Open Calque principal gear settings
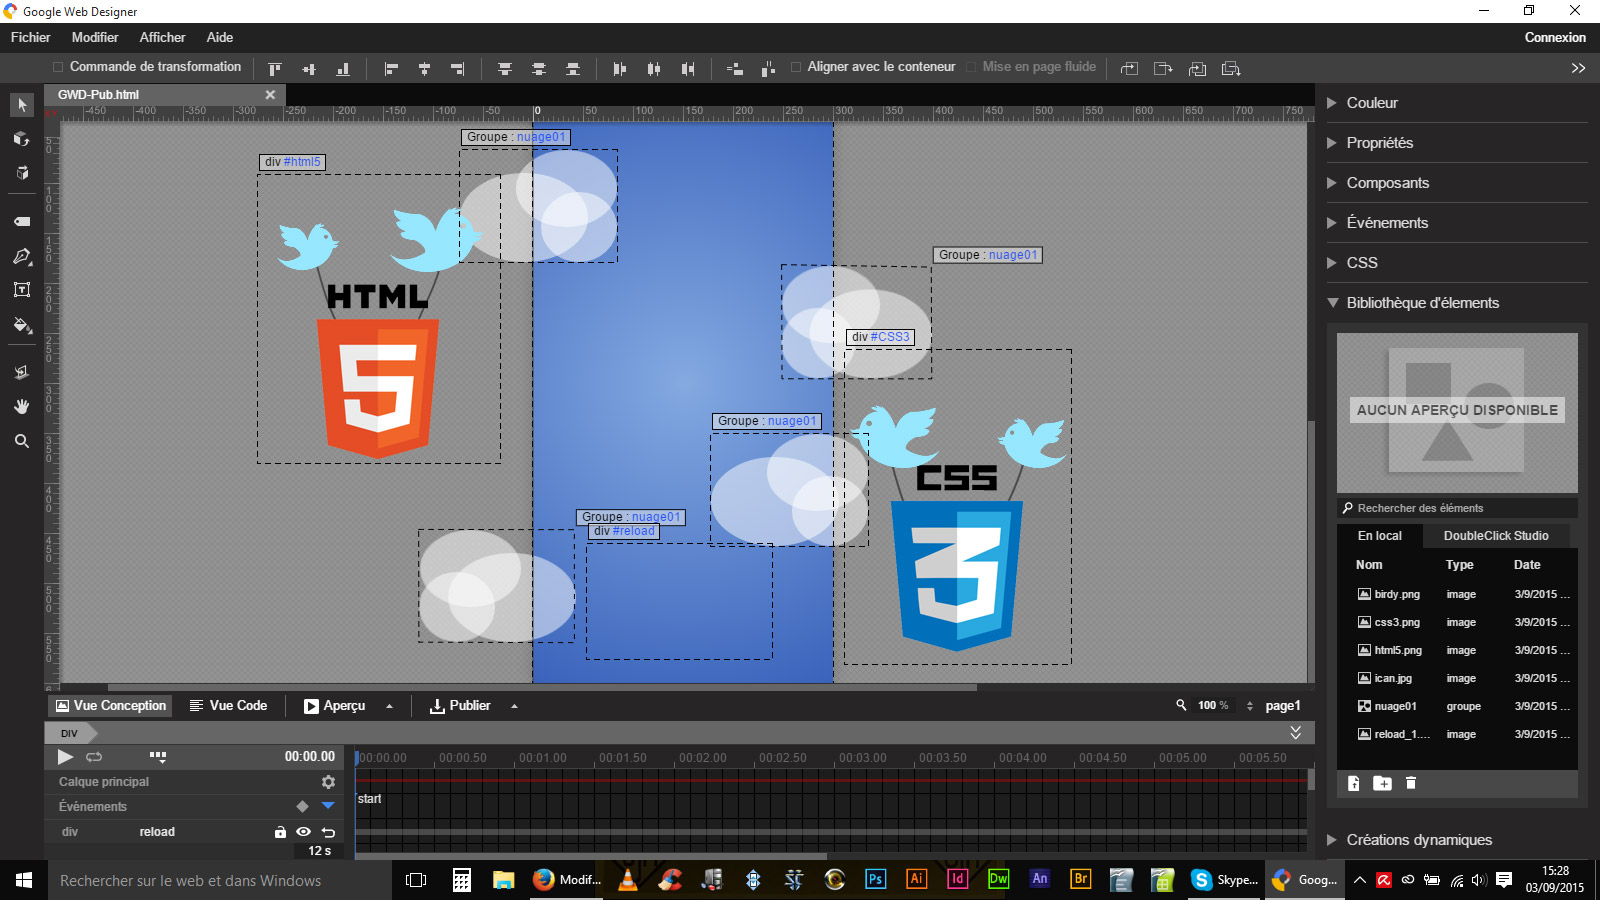This screenshot has height=900, width=1600. tap(328, 782)
